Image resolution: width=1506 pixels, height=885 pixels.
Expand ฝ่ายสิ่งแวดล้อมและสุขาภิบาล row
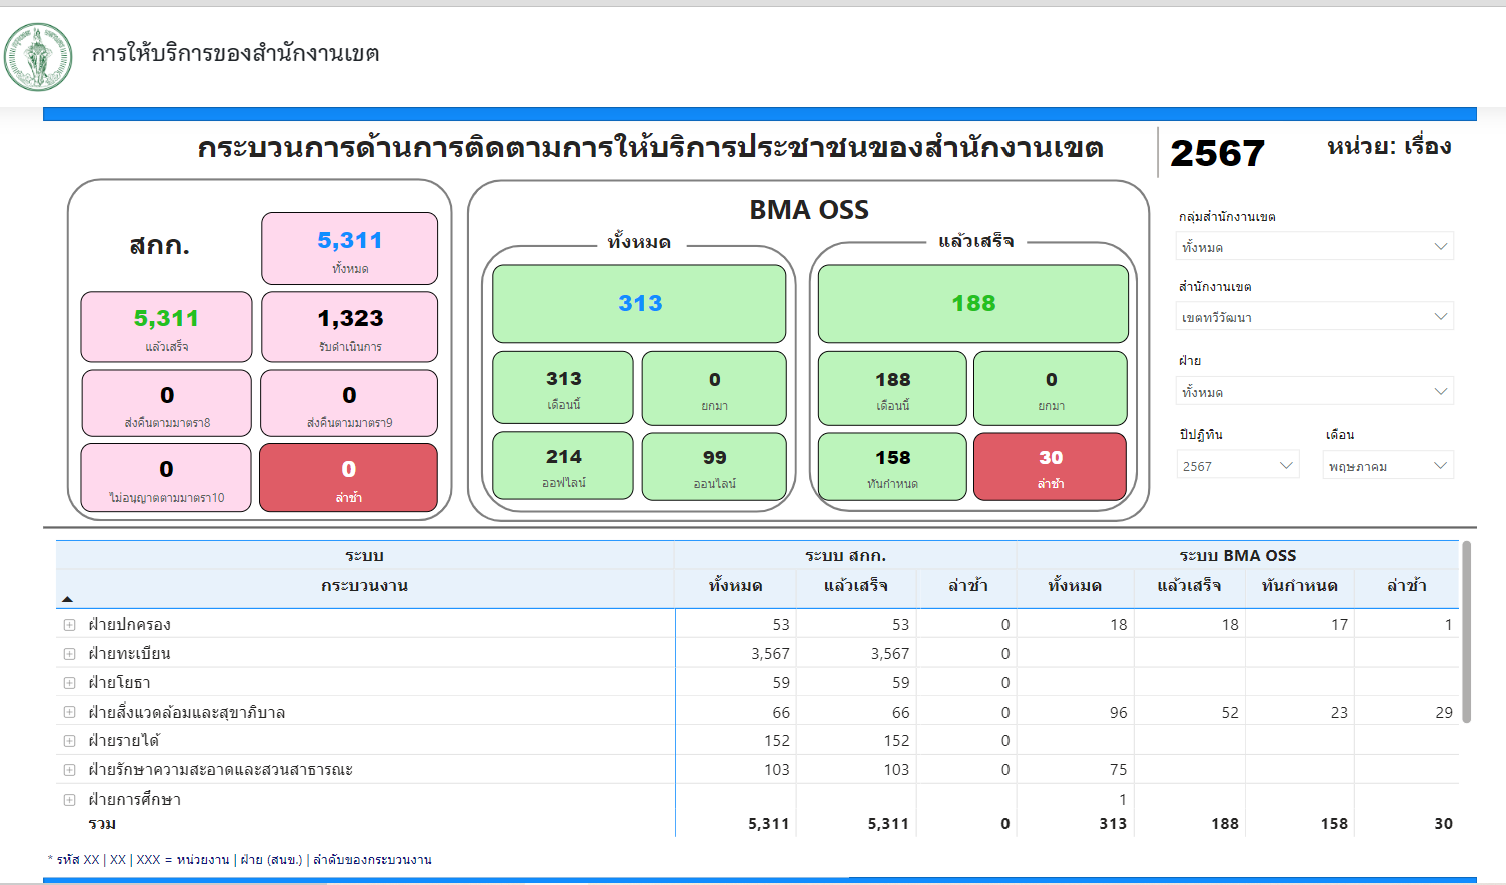tap(70, 712)
